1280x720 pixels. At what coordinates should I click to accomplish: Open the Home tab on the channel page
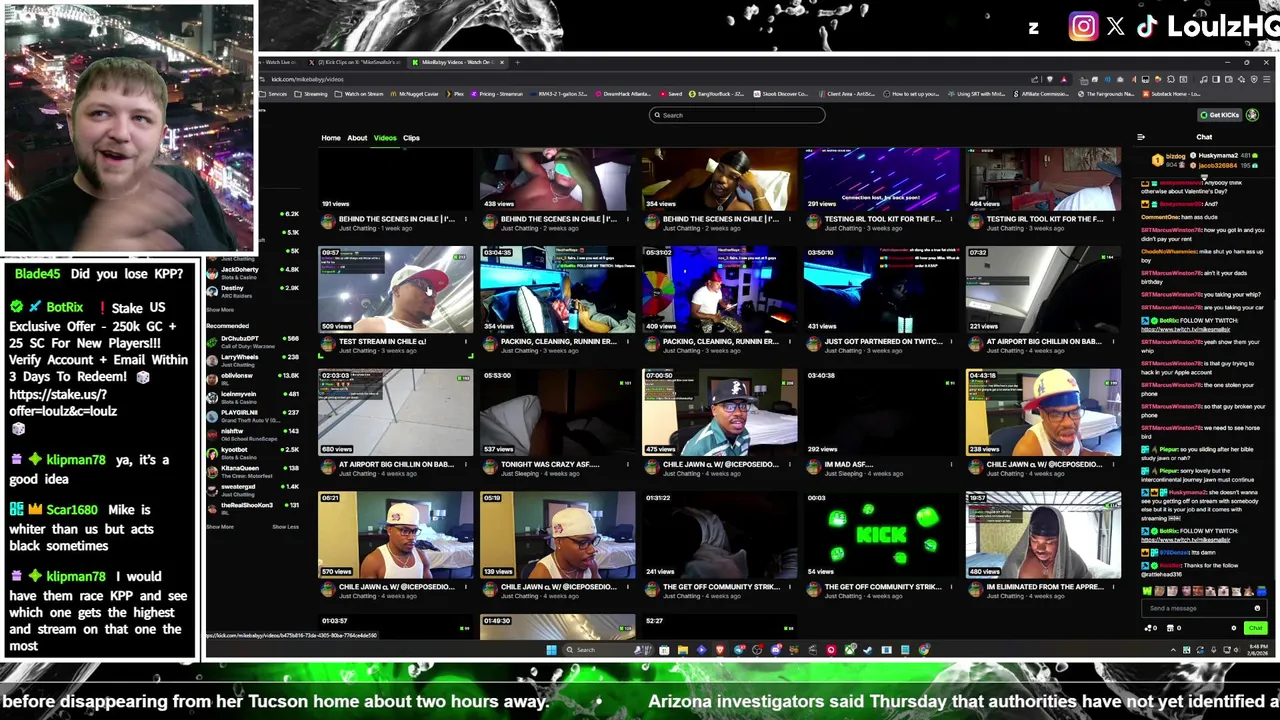click(331, 138)
